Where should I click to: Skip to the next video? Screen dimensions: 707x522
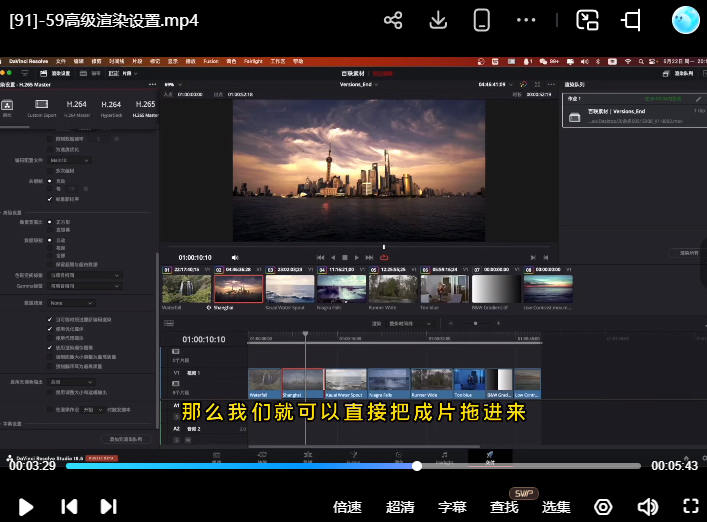click(x=108, y=507)
